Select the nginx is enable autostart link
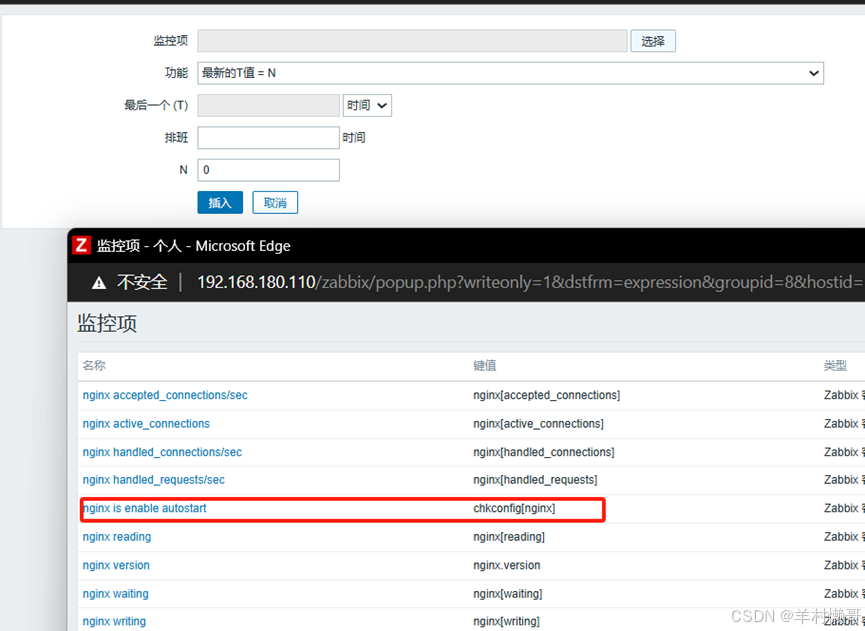 pos(145,508)
